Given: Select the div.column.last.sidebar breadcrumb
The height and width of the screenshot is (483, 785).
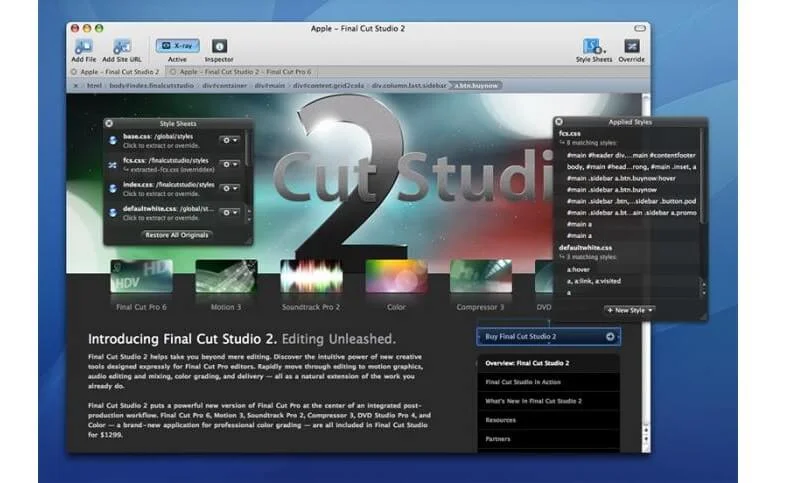Looking at the screenshot, I should 409,86.
